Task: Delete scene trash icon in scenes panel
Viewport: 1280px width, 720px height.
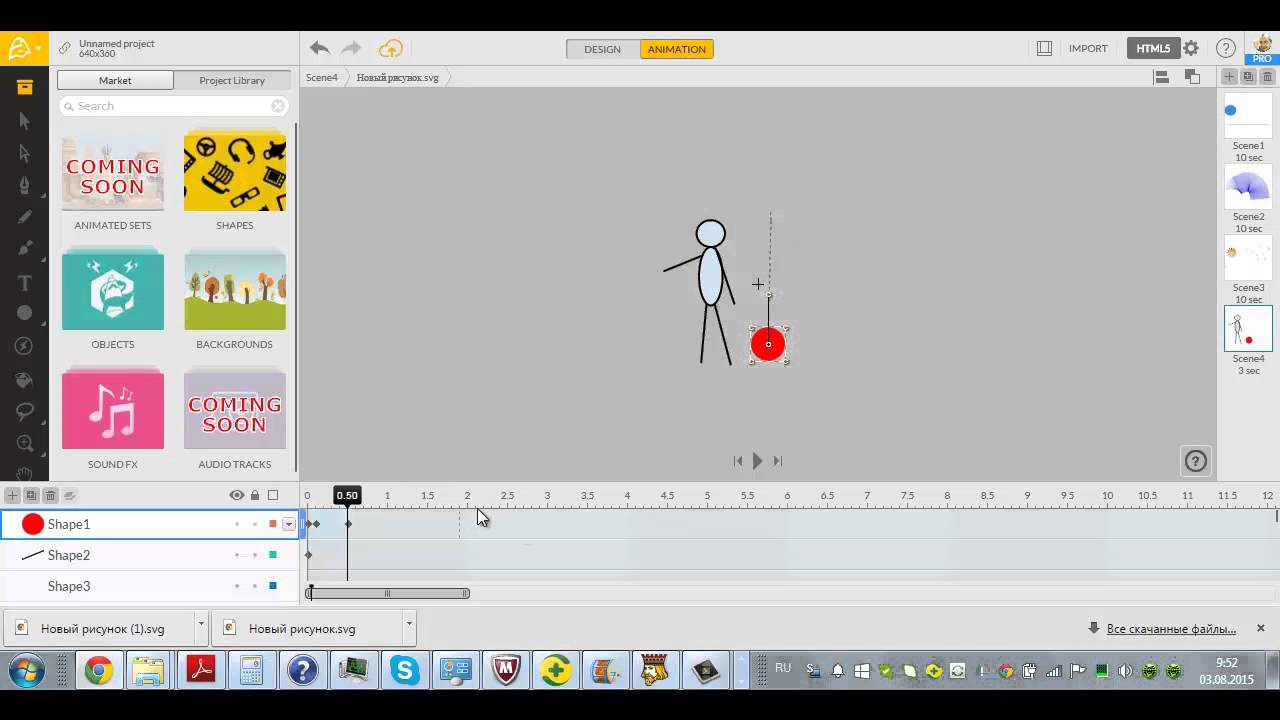Action: pyautogui.click(x=1267, y=77)
